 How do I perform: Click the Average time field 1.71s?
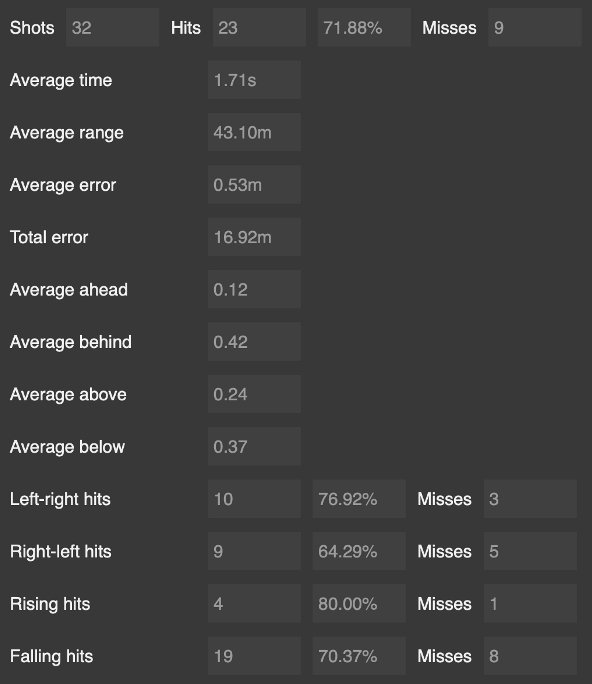(x=254, y=80)
